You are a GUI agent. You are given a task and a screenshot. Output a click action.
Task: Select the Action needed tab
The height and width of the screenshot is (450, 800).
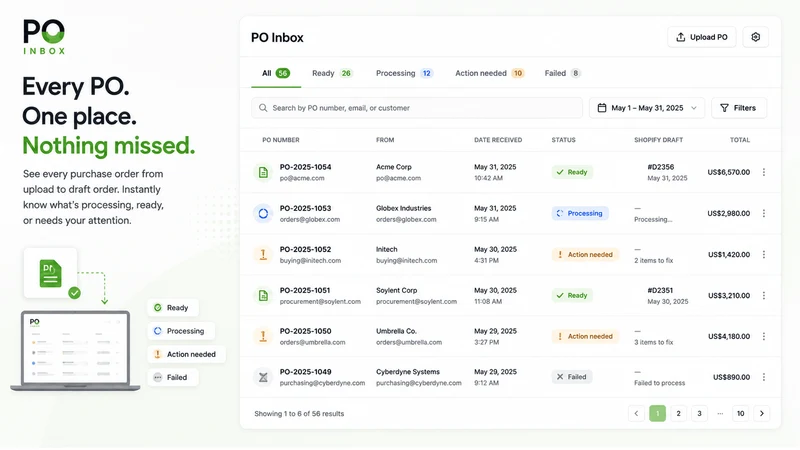coord(489,73)
